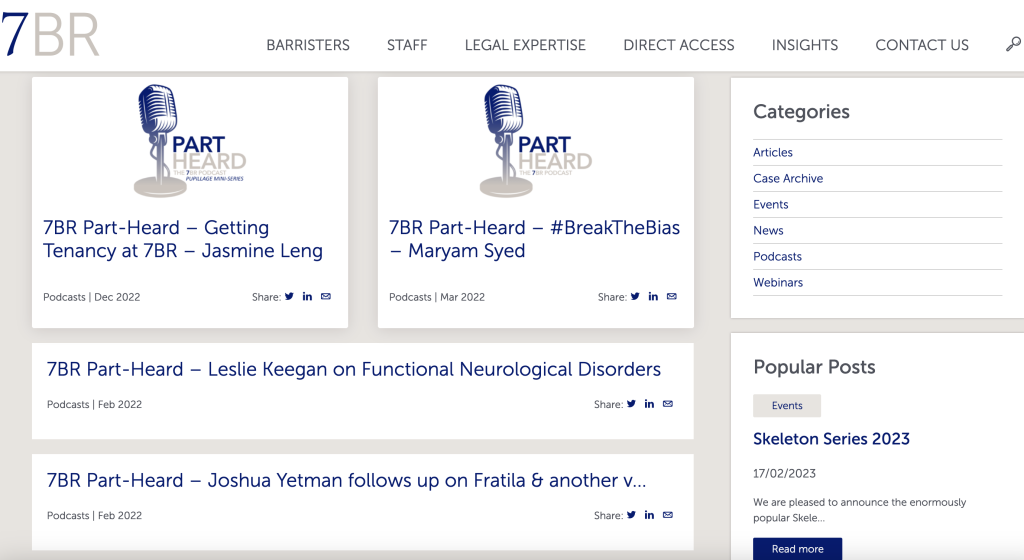
Task: Click the Events tag in Popular Posts
Action: coord(787,405)
